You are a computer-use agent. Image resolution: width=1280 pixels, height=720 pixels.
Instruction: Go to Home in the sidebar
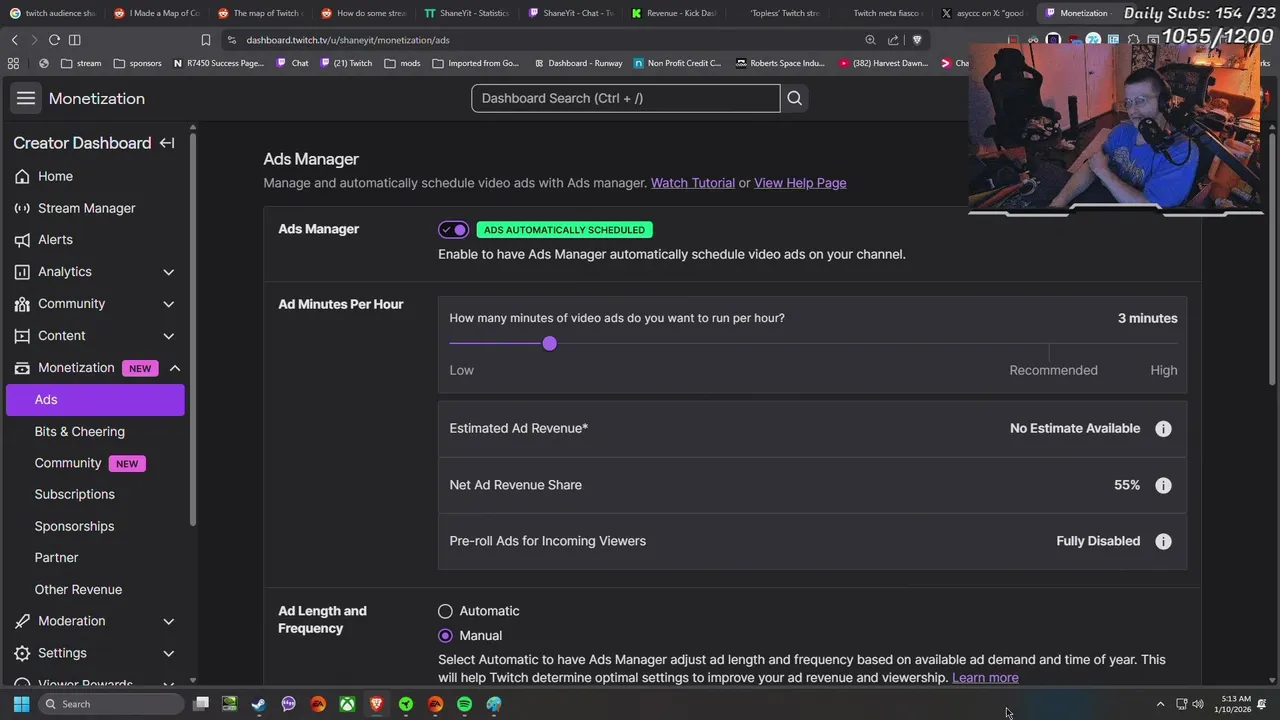55,176
